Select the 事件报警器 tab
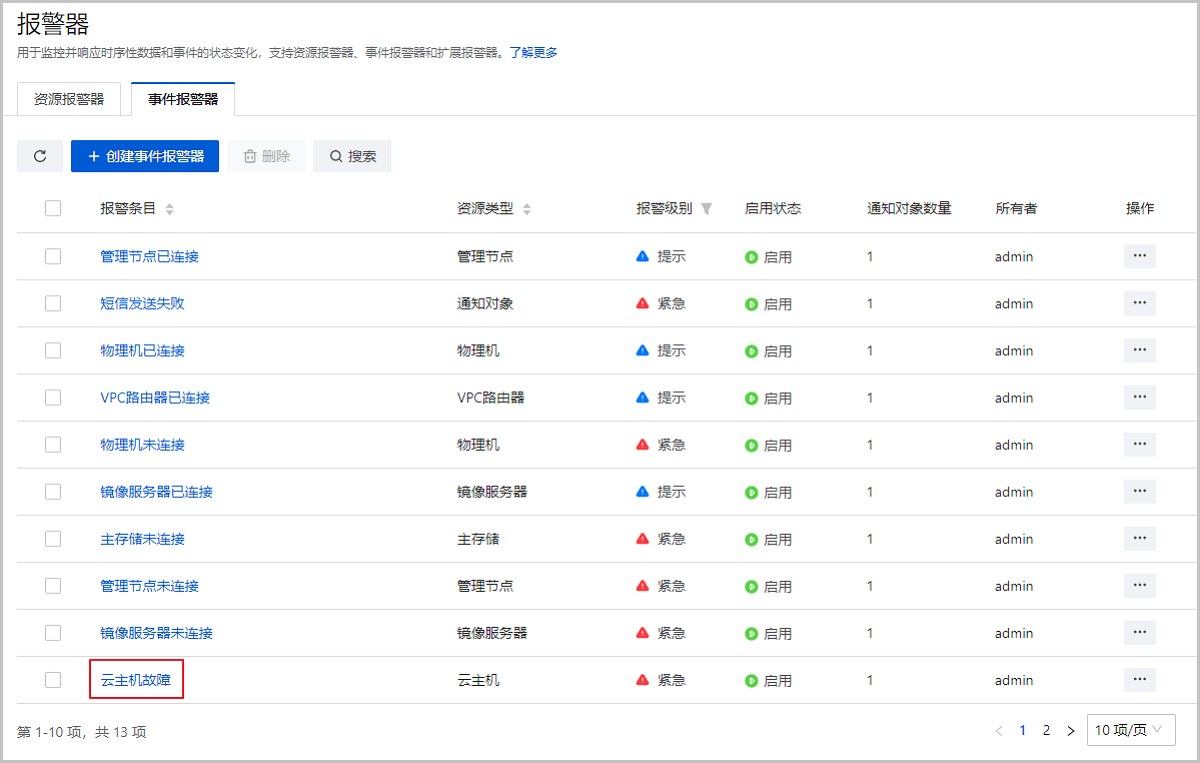1200x763 pixels. click(x=183, y=99)
